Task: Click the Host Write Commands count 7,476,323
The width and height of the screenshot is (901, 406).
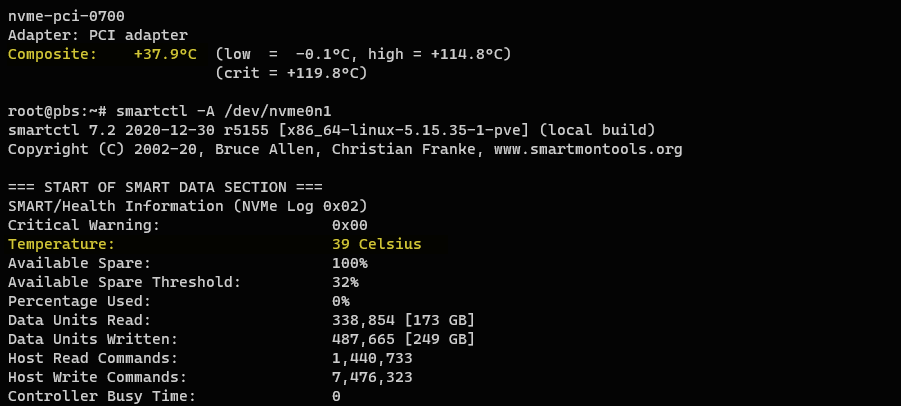Action: [x=372, y=377]
